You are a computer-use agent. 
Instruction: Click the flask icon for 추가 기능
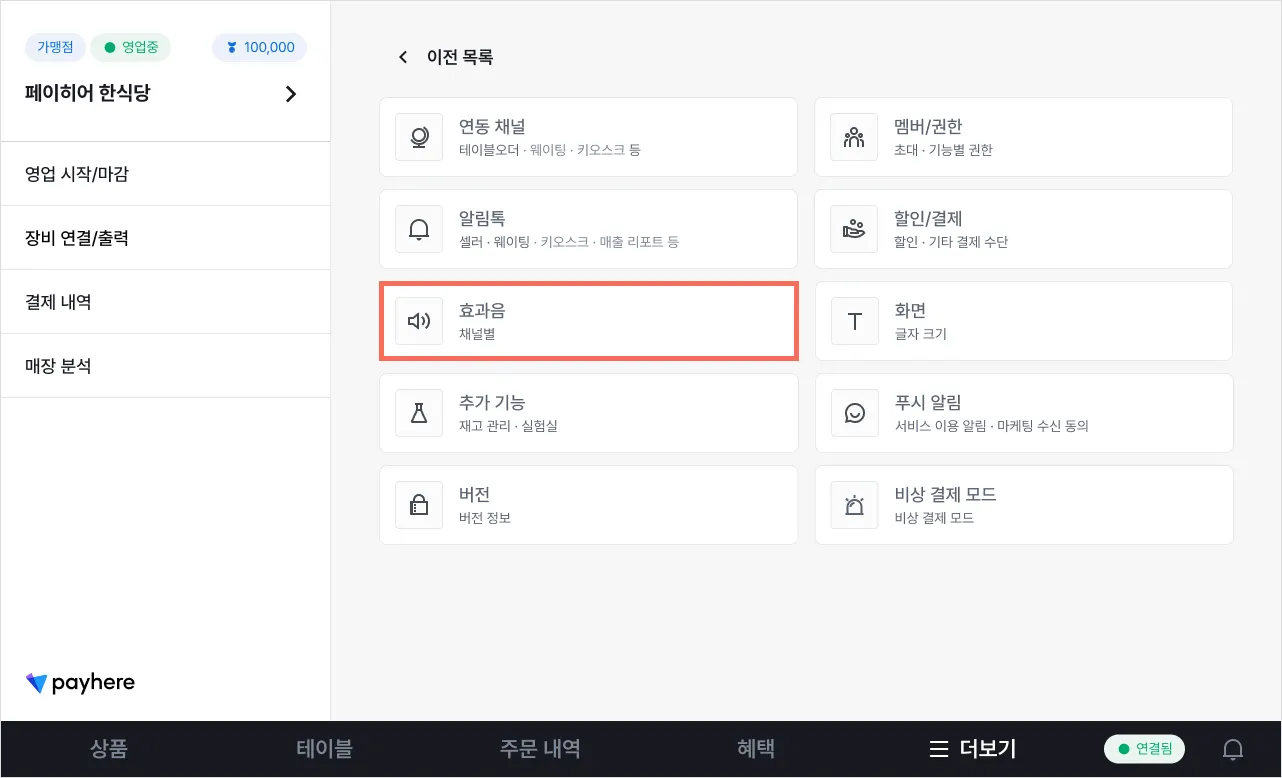click(419, 413)
